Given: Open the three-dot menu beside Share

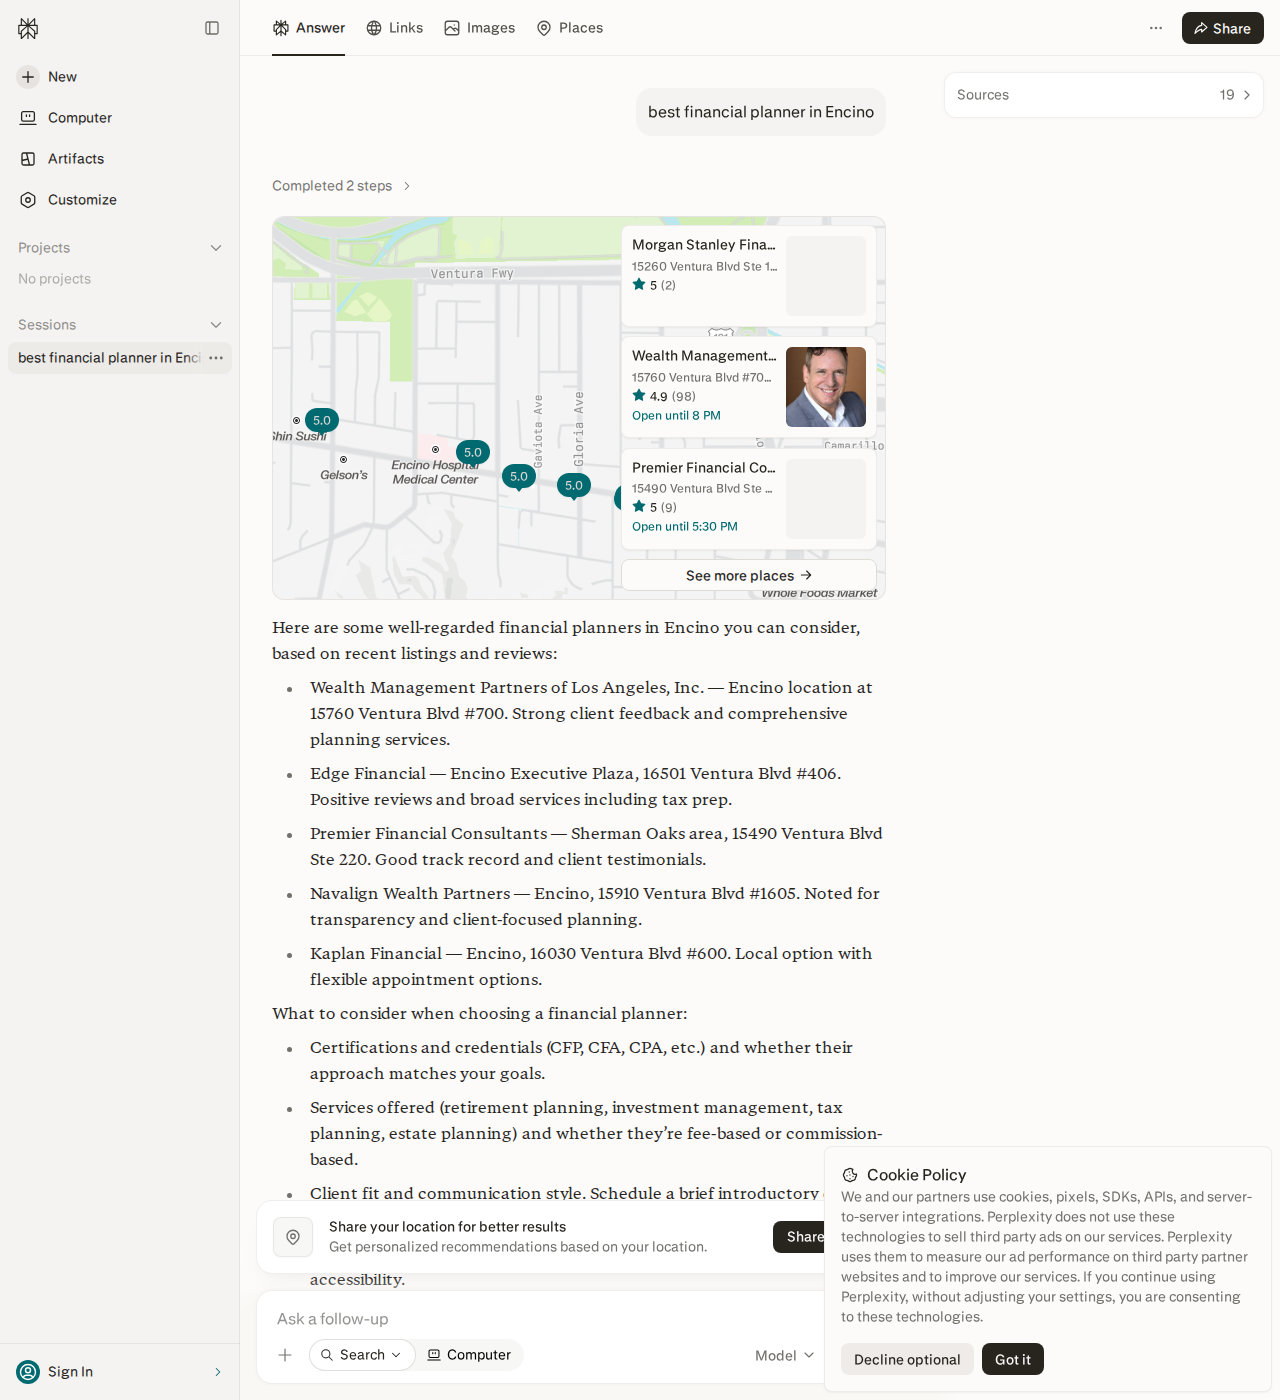Looking at the screenshot, I should pos(1156,28).
